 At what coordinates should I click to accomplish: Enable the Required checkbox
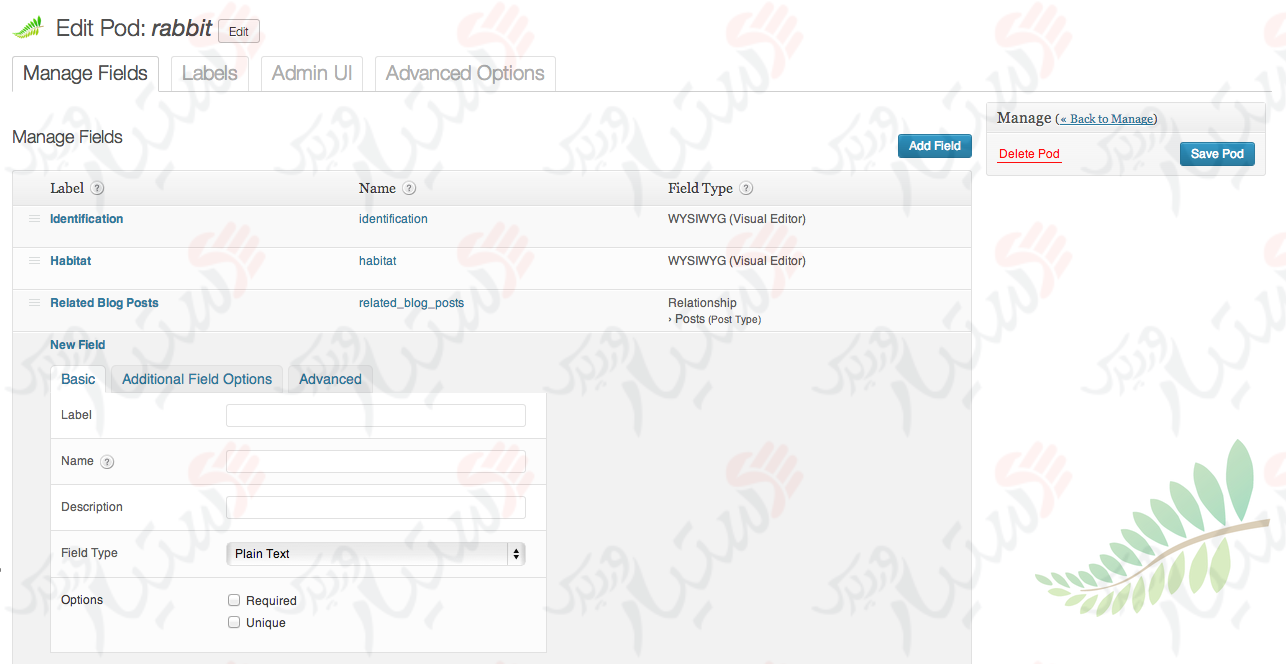click(x=234, y=600)
